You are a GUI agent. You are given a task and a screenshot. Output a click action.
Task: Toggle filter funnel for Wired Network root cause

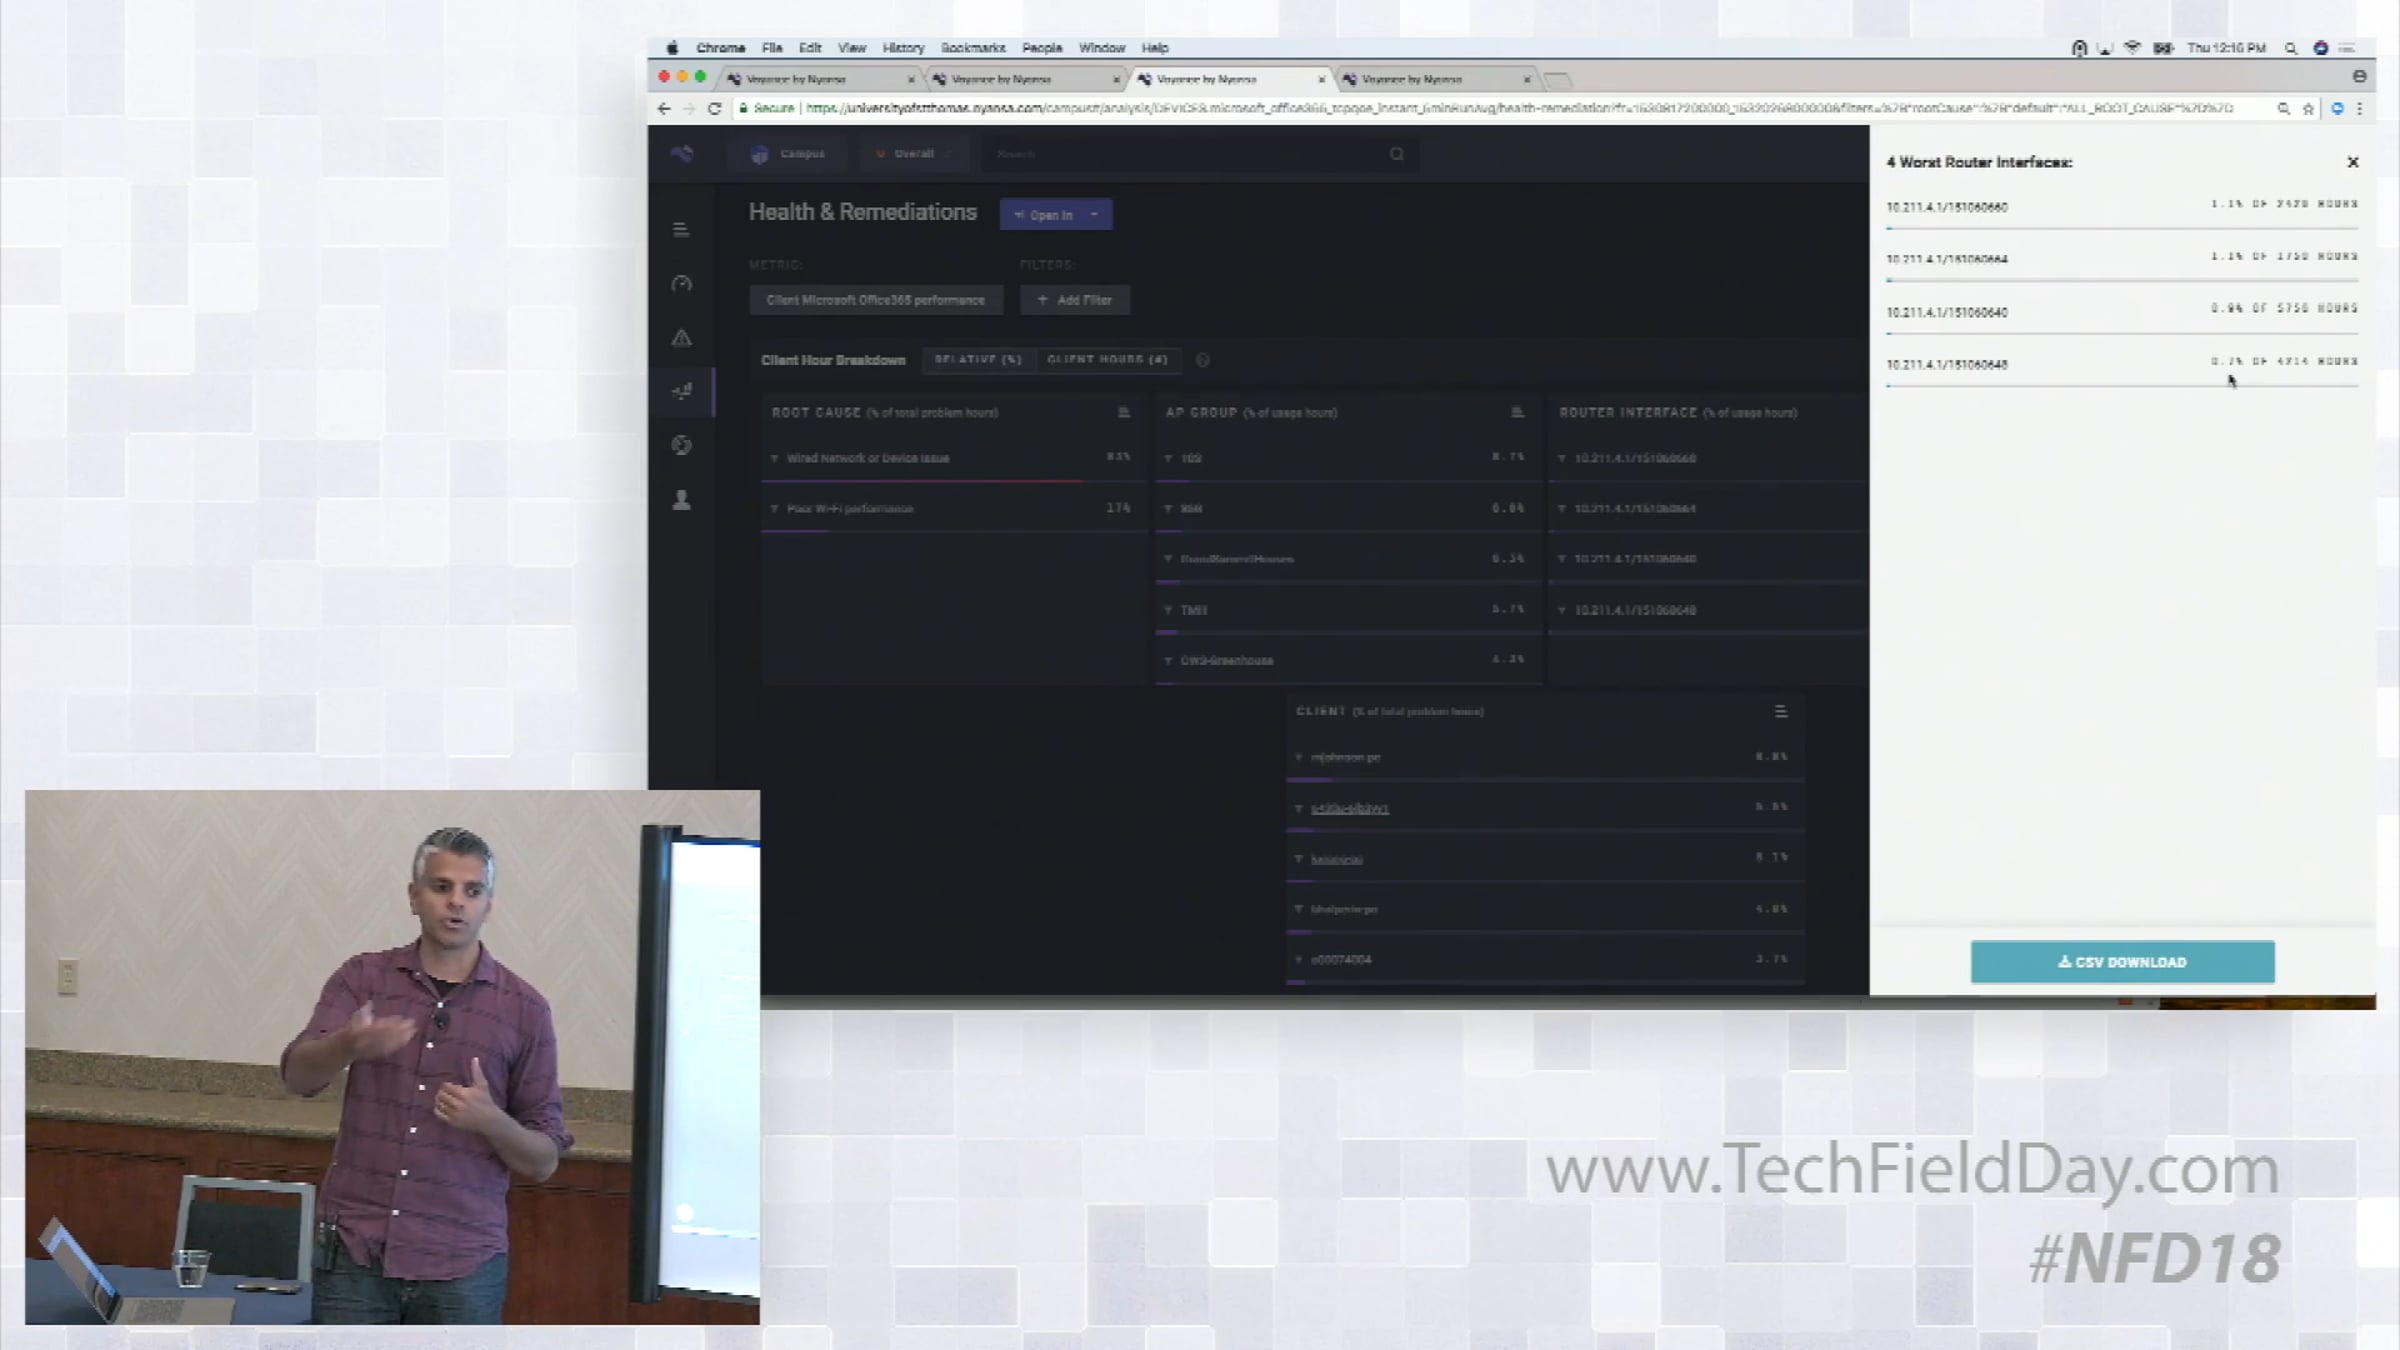[774, 458]
